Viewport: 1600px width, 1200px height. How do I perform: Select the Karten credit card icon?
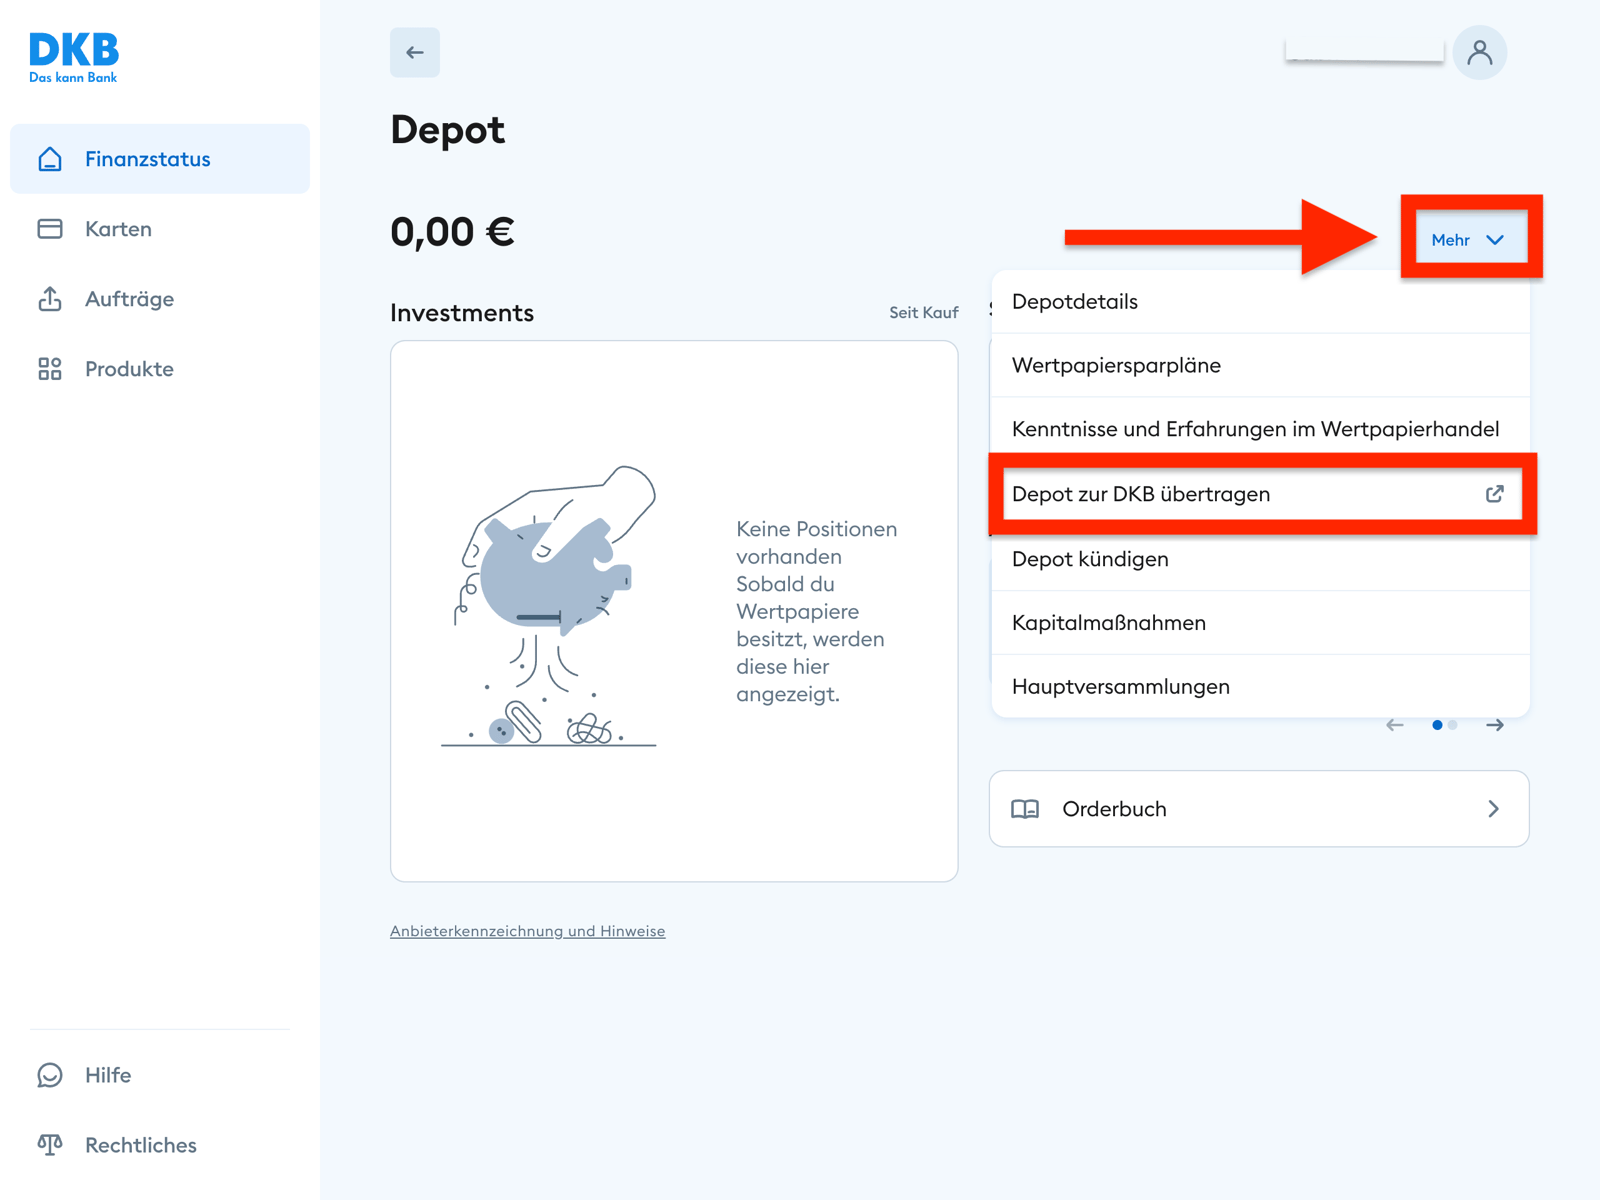49,228
